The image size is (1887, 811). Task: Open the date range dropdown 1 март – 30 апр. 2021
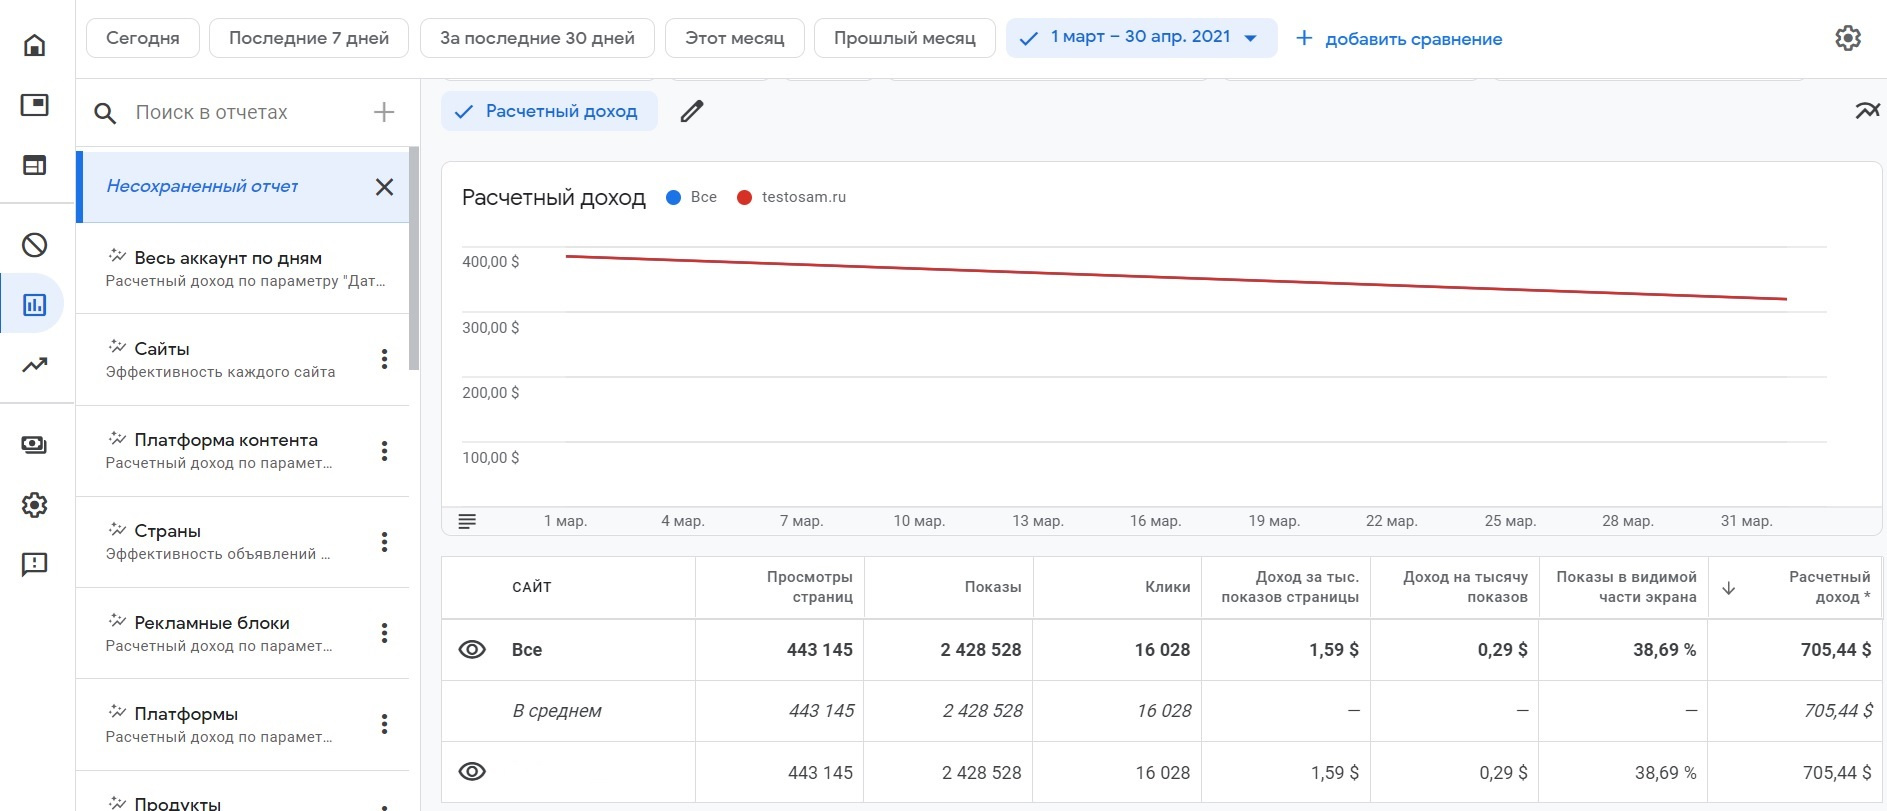coord(1141,38)
